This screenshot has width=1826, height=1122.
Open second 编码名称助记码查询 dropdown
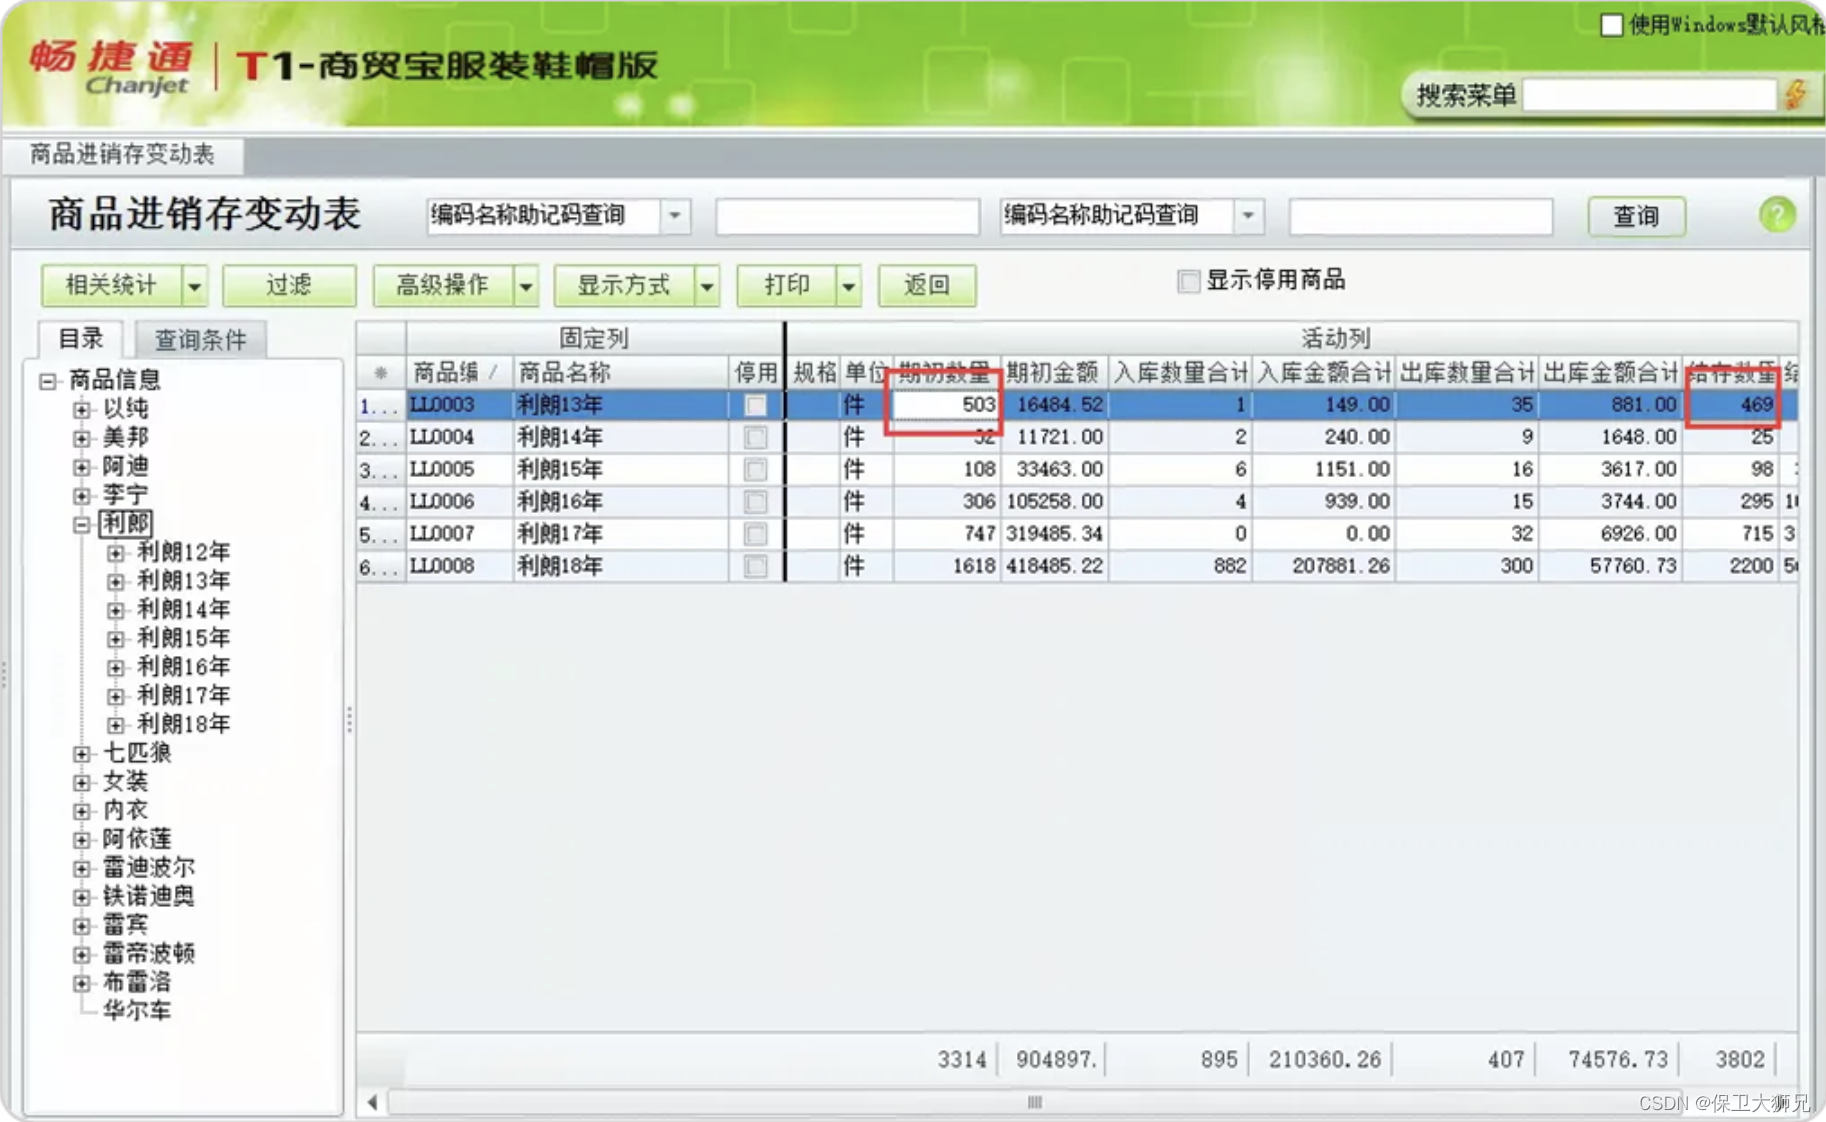tap(1248, 215)
